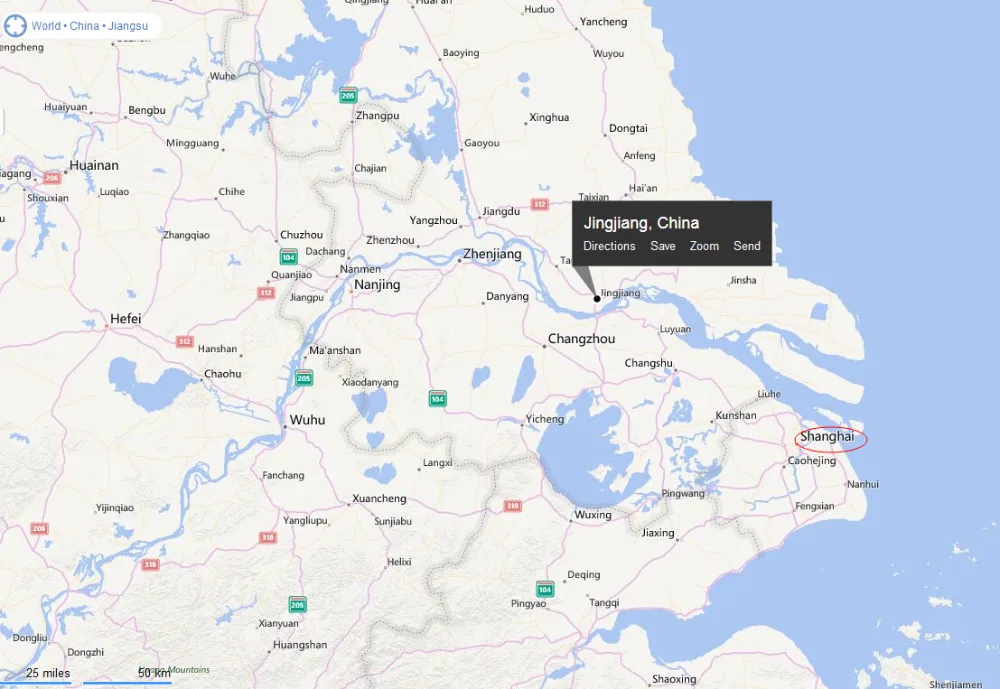Choose Zoom in the Jingjiang popup
The height and width of the screenshot is (689, 1000).
click(704, 246)
